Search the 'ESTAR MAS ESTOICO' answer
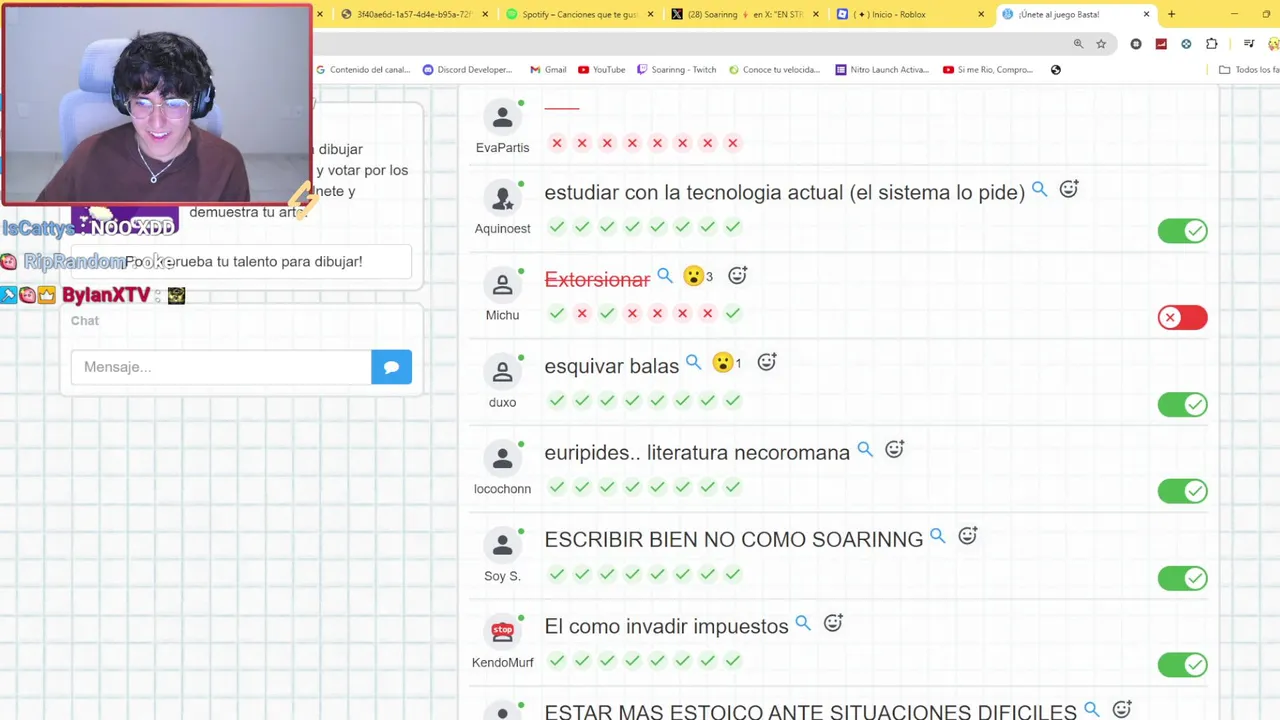Viewport: 1280px width, 720px height. [x=1092, y=709]
